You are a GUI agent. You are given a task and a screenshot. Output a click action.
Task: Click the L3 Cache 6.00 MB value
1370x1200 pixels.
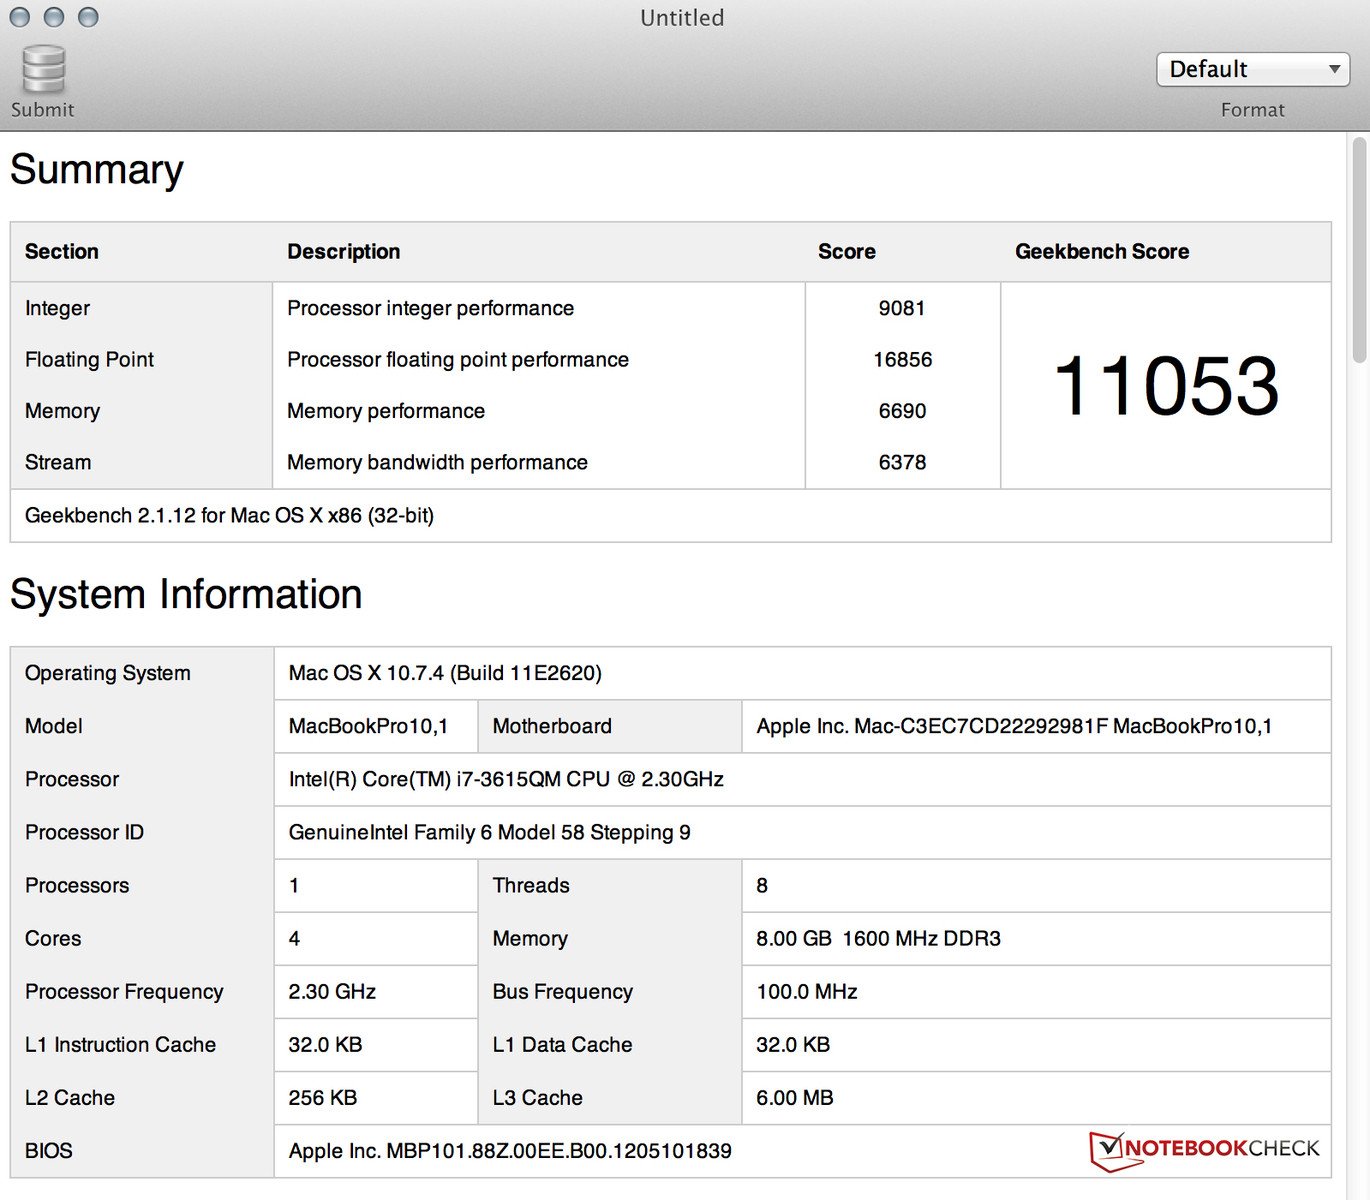tap(795, 1097)
